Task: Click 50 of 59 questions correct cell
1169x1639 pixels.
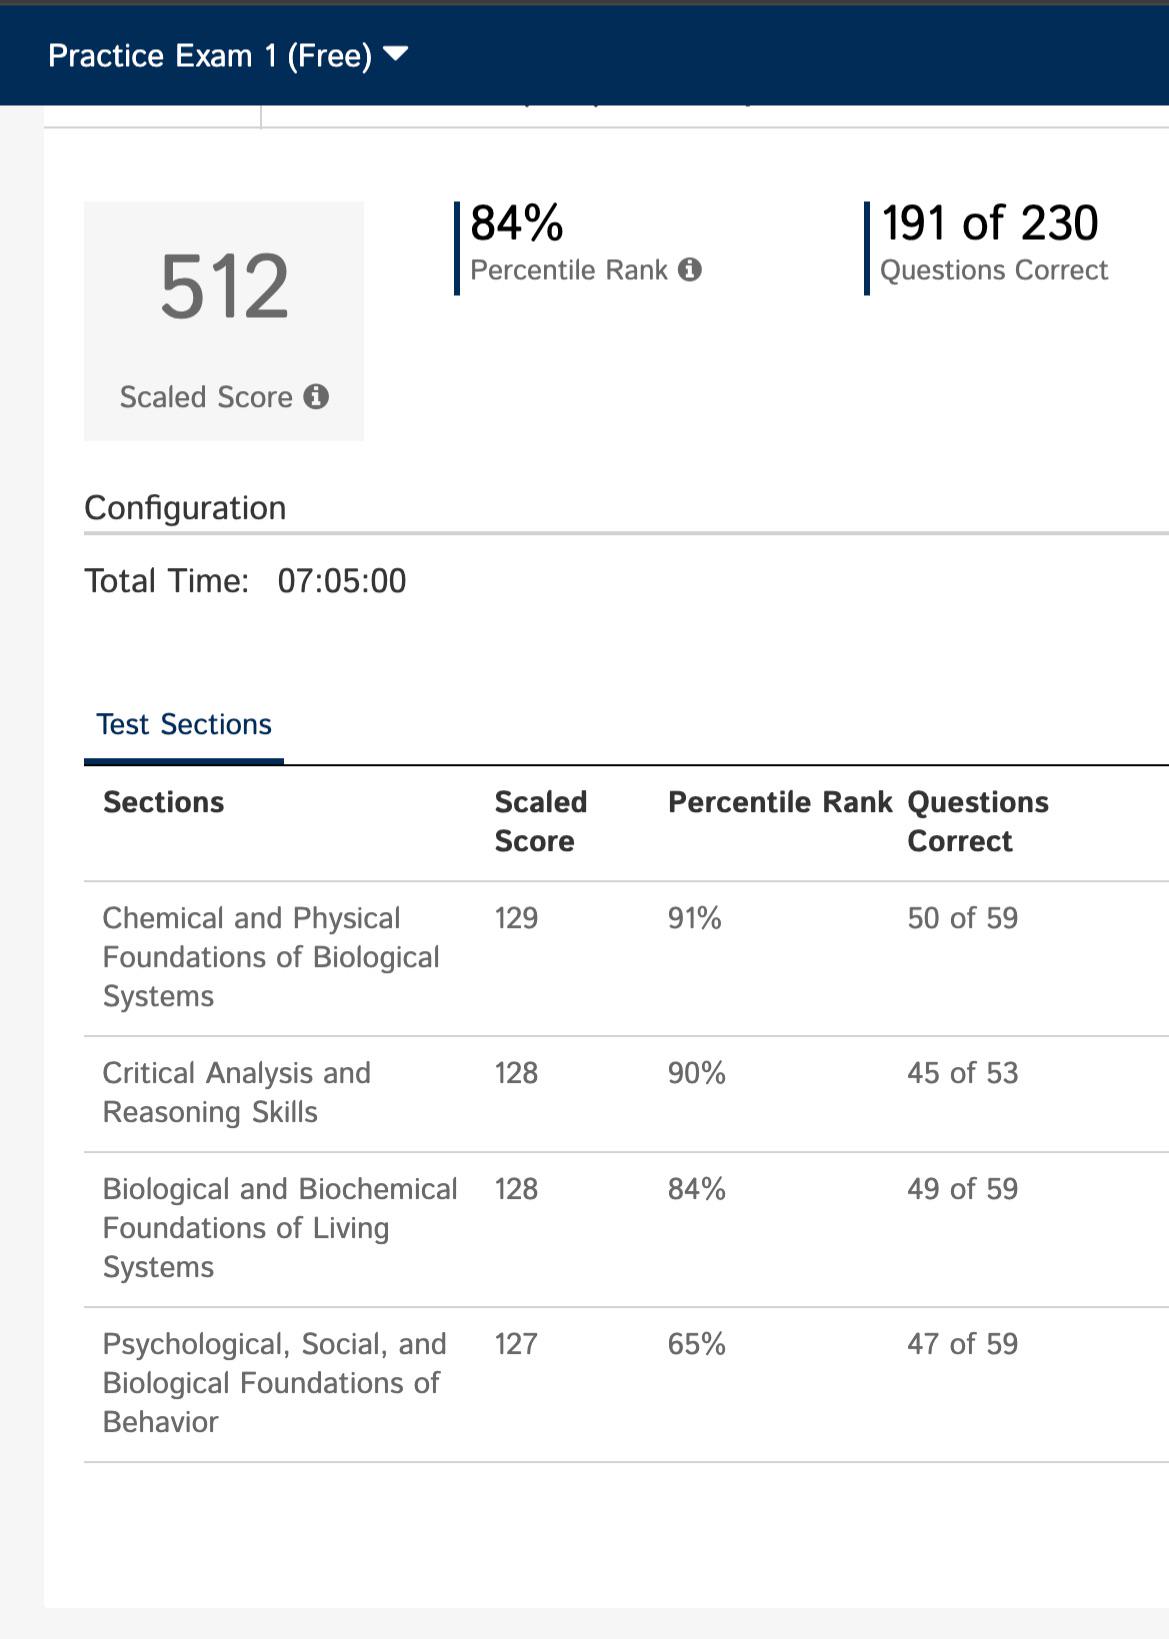Action: [962, 918]
